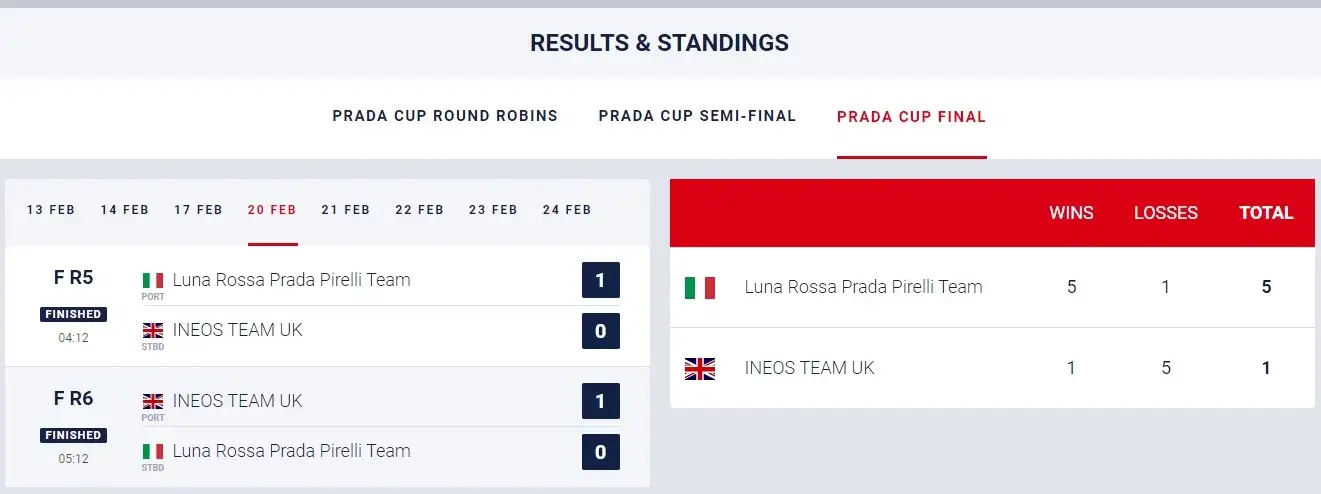
Task: Click the UK flag in race F R5
Action: click(153, 330)
